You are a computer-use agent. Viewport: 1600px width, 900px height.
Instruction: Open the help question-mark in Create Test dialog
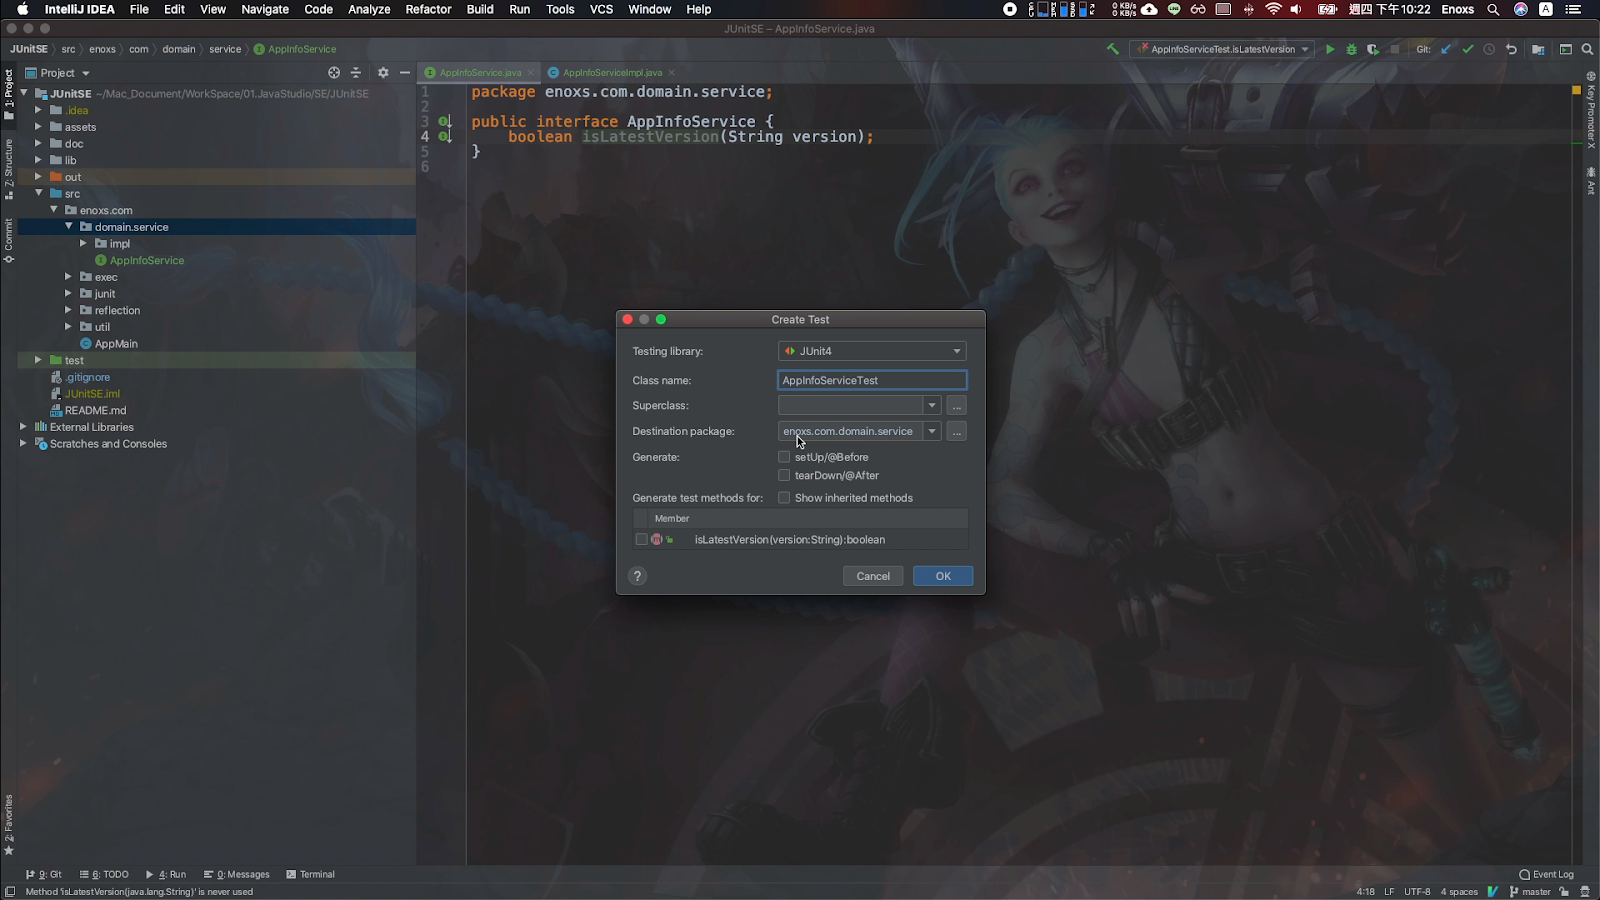[637, 576]
